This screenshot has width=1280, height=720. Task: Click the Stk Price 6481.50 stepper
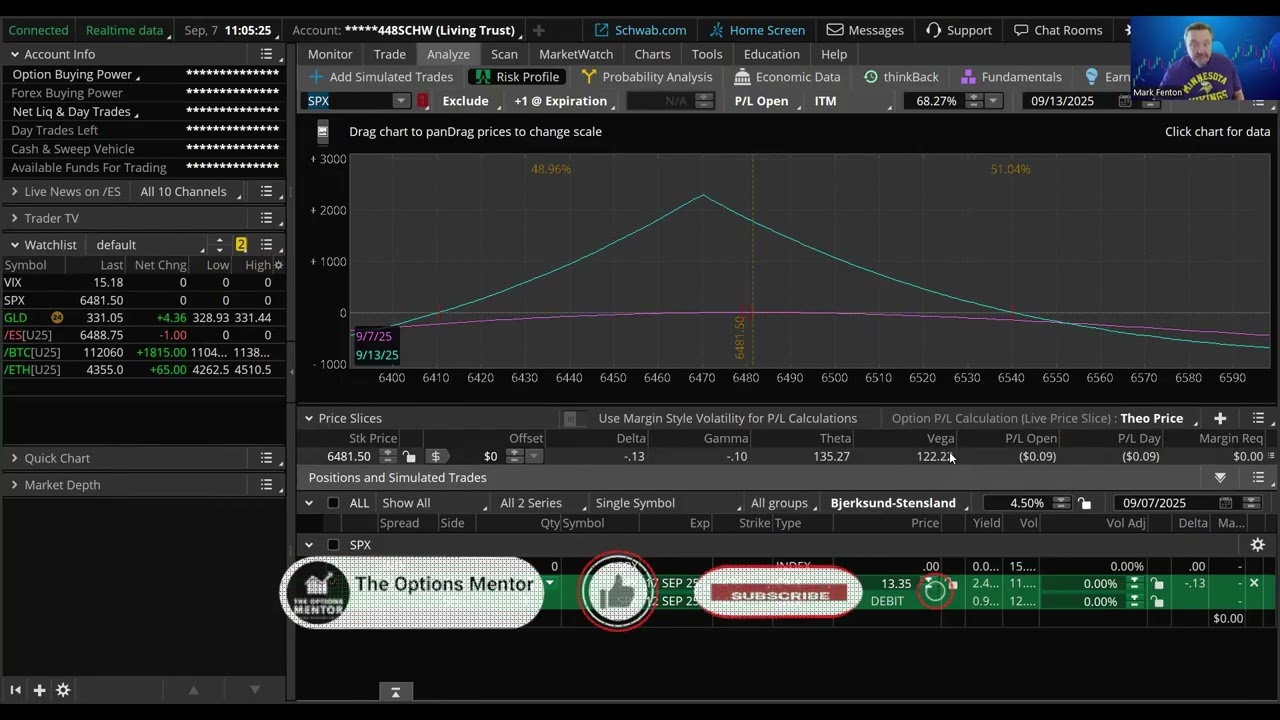coord(388,456)
